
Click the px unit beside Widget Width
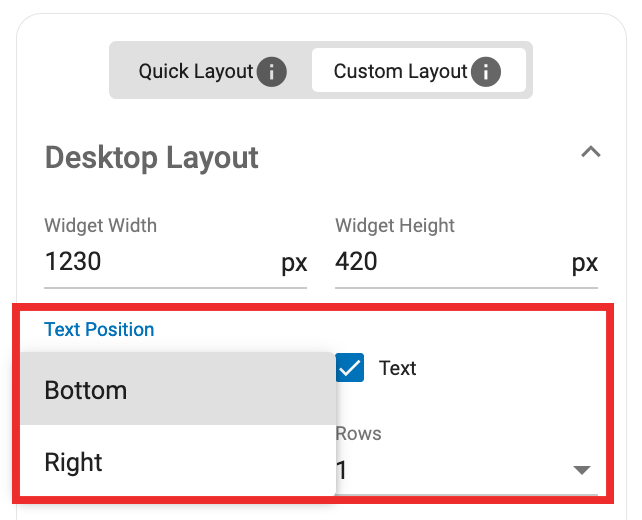point(294,263)
